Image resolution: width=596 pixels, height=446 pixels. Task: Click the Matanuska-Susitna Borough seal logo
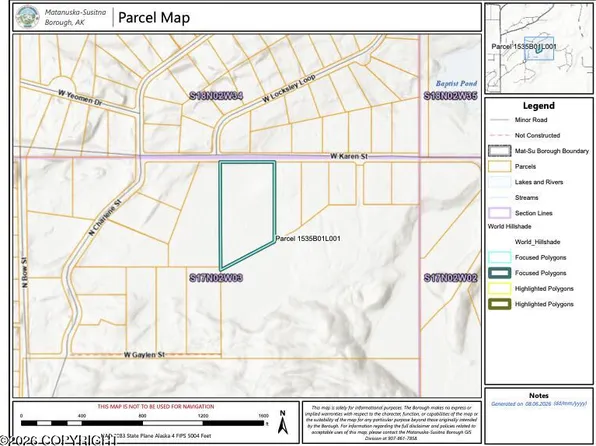pos(28,16)
